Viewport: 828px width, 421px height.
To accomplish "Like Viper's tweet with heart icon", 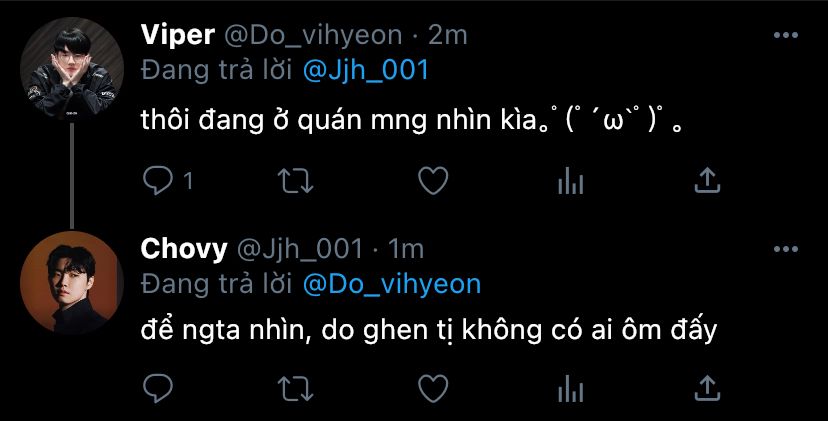I will click(433, 181).
